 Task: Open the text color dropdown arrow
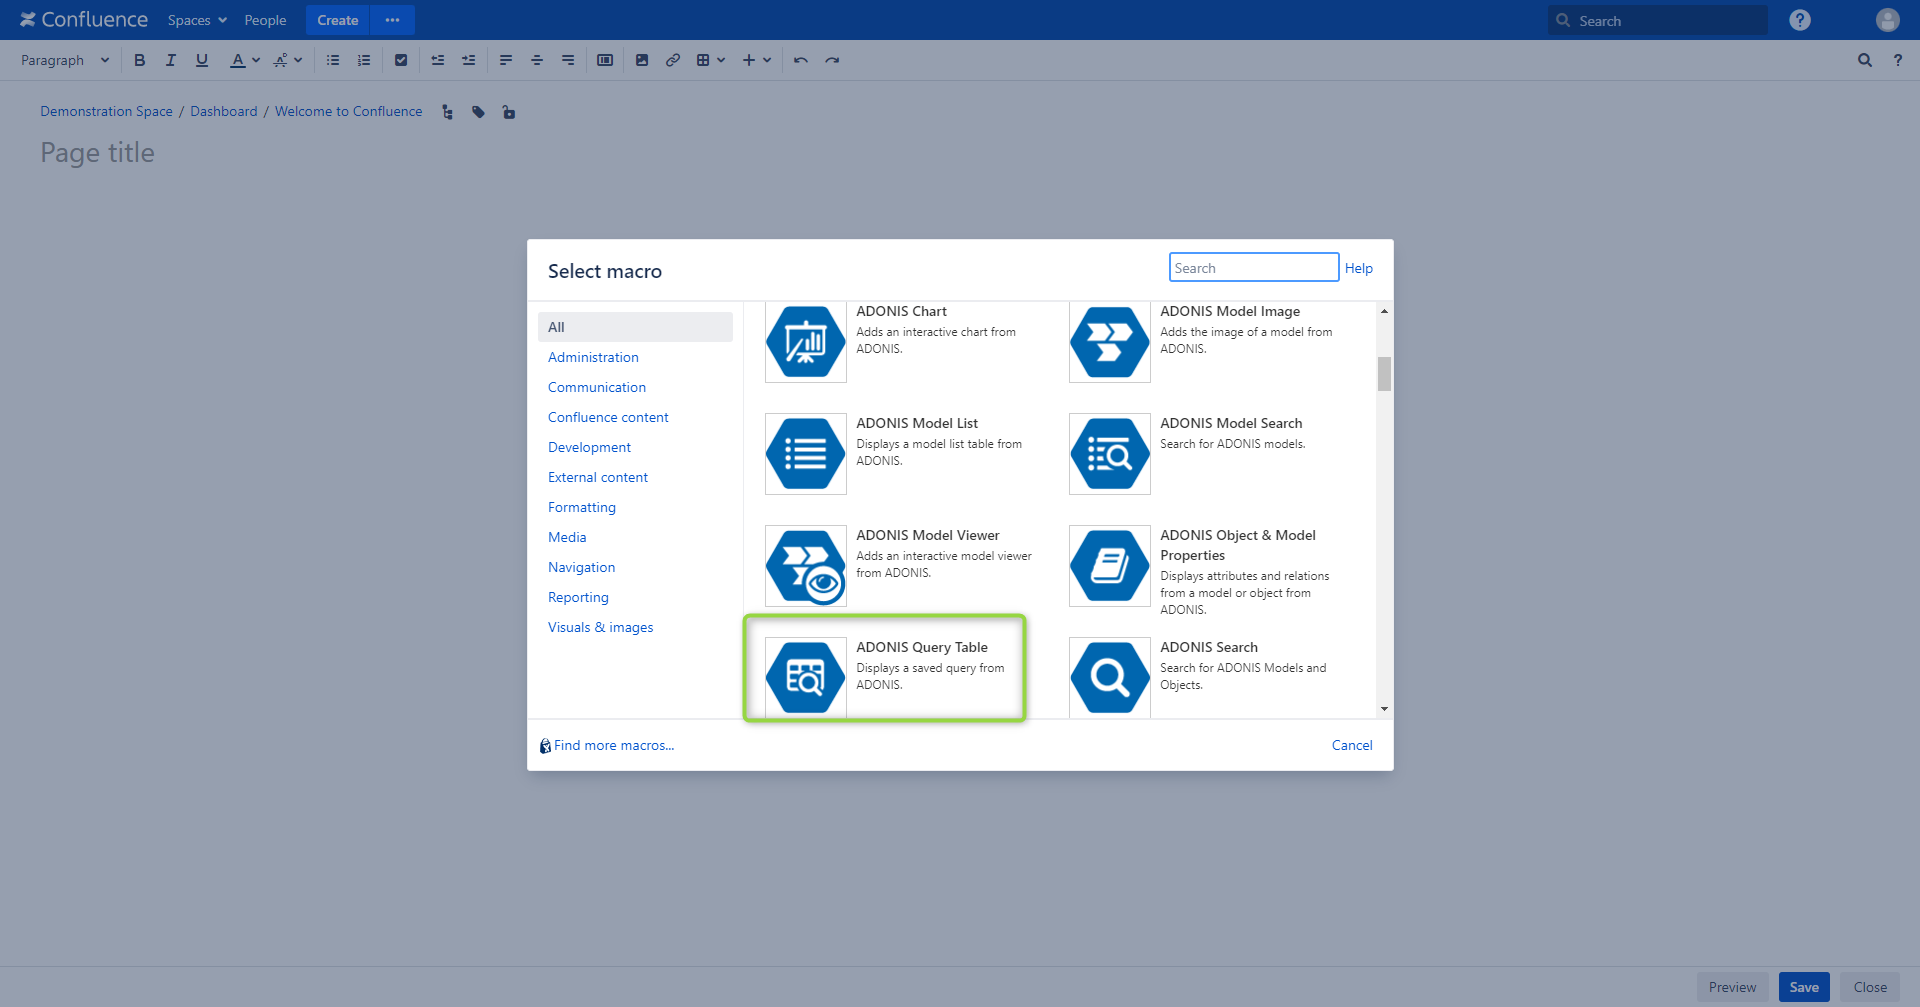(256, 60)
